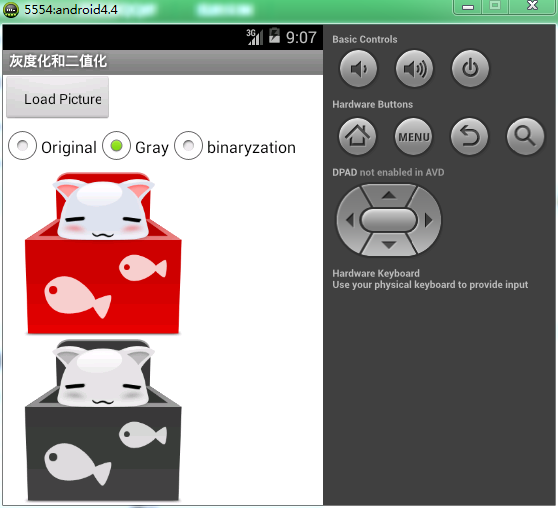Click the DPAD left arrow

[349, 220]
